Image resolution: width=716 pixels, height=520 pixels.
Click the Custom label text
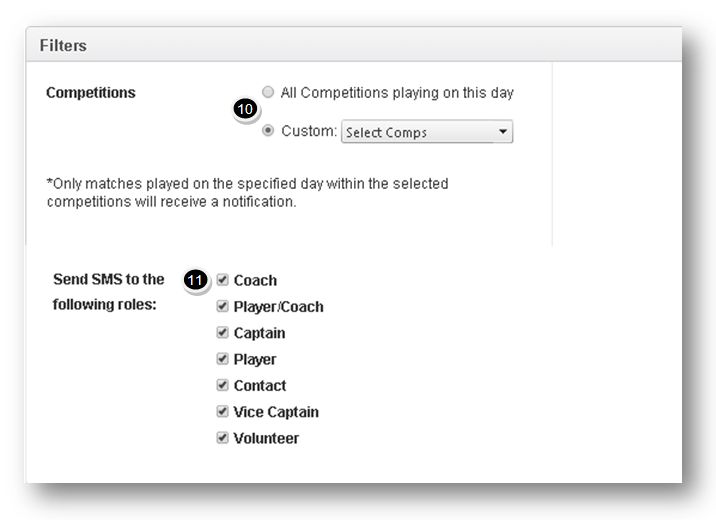pos(309,131)
